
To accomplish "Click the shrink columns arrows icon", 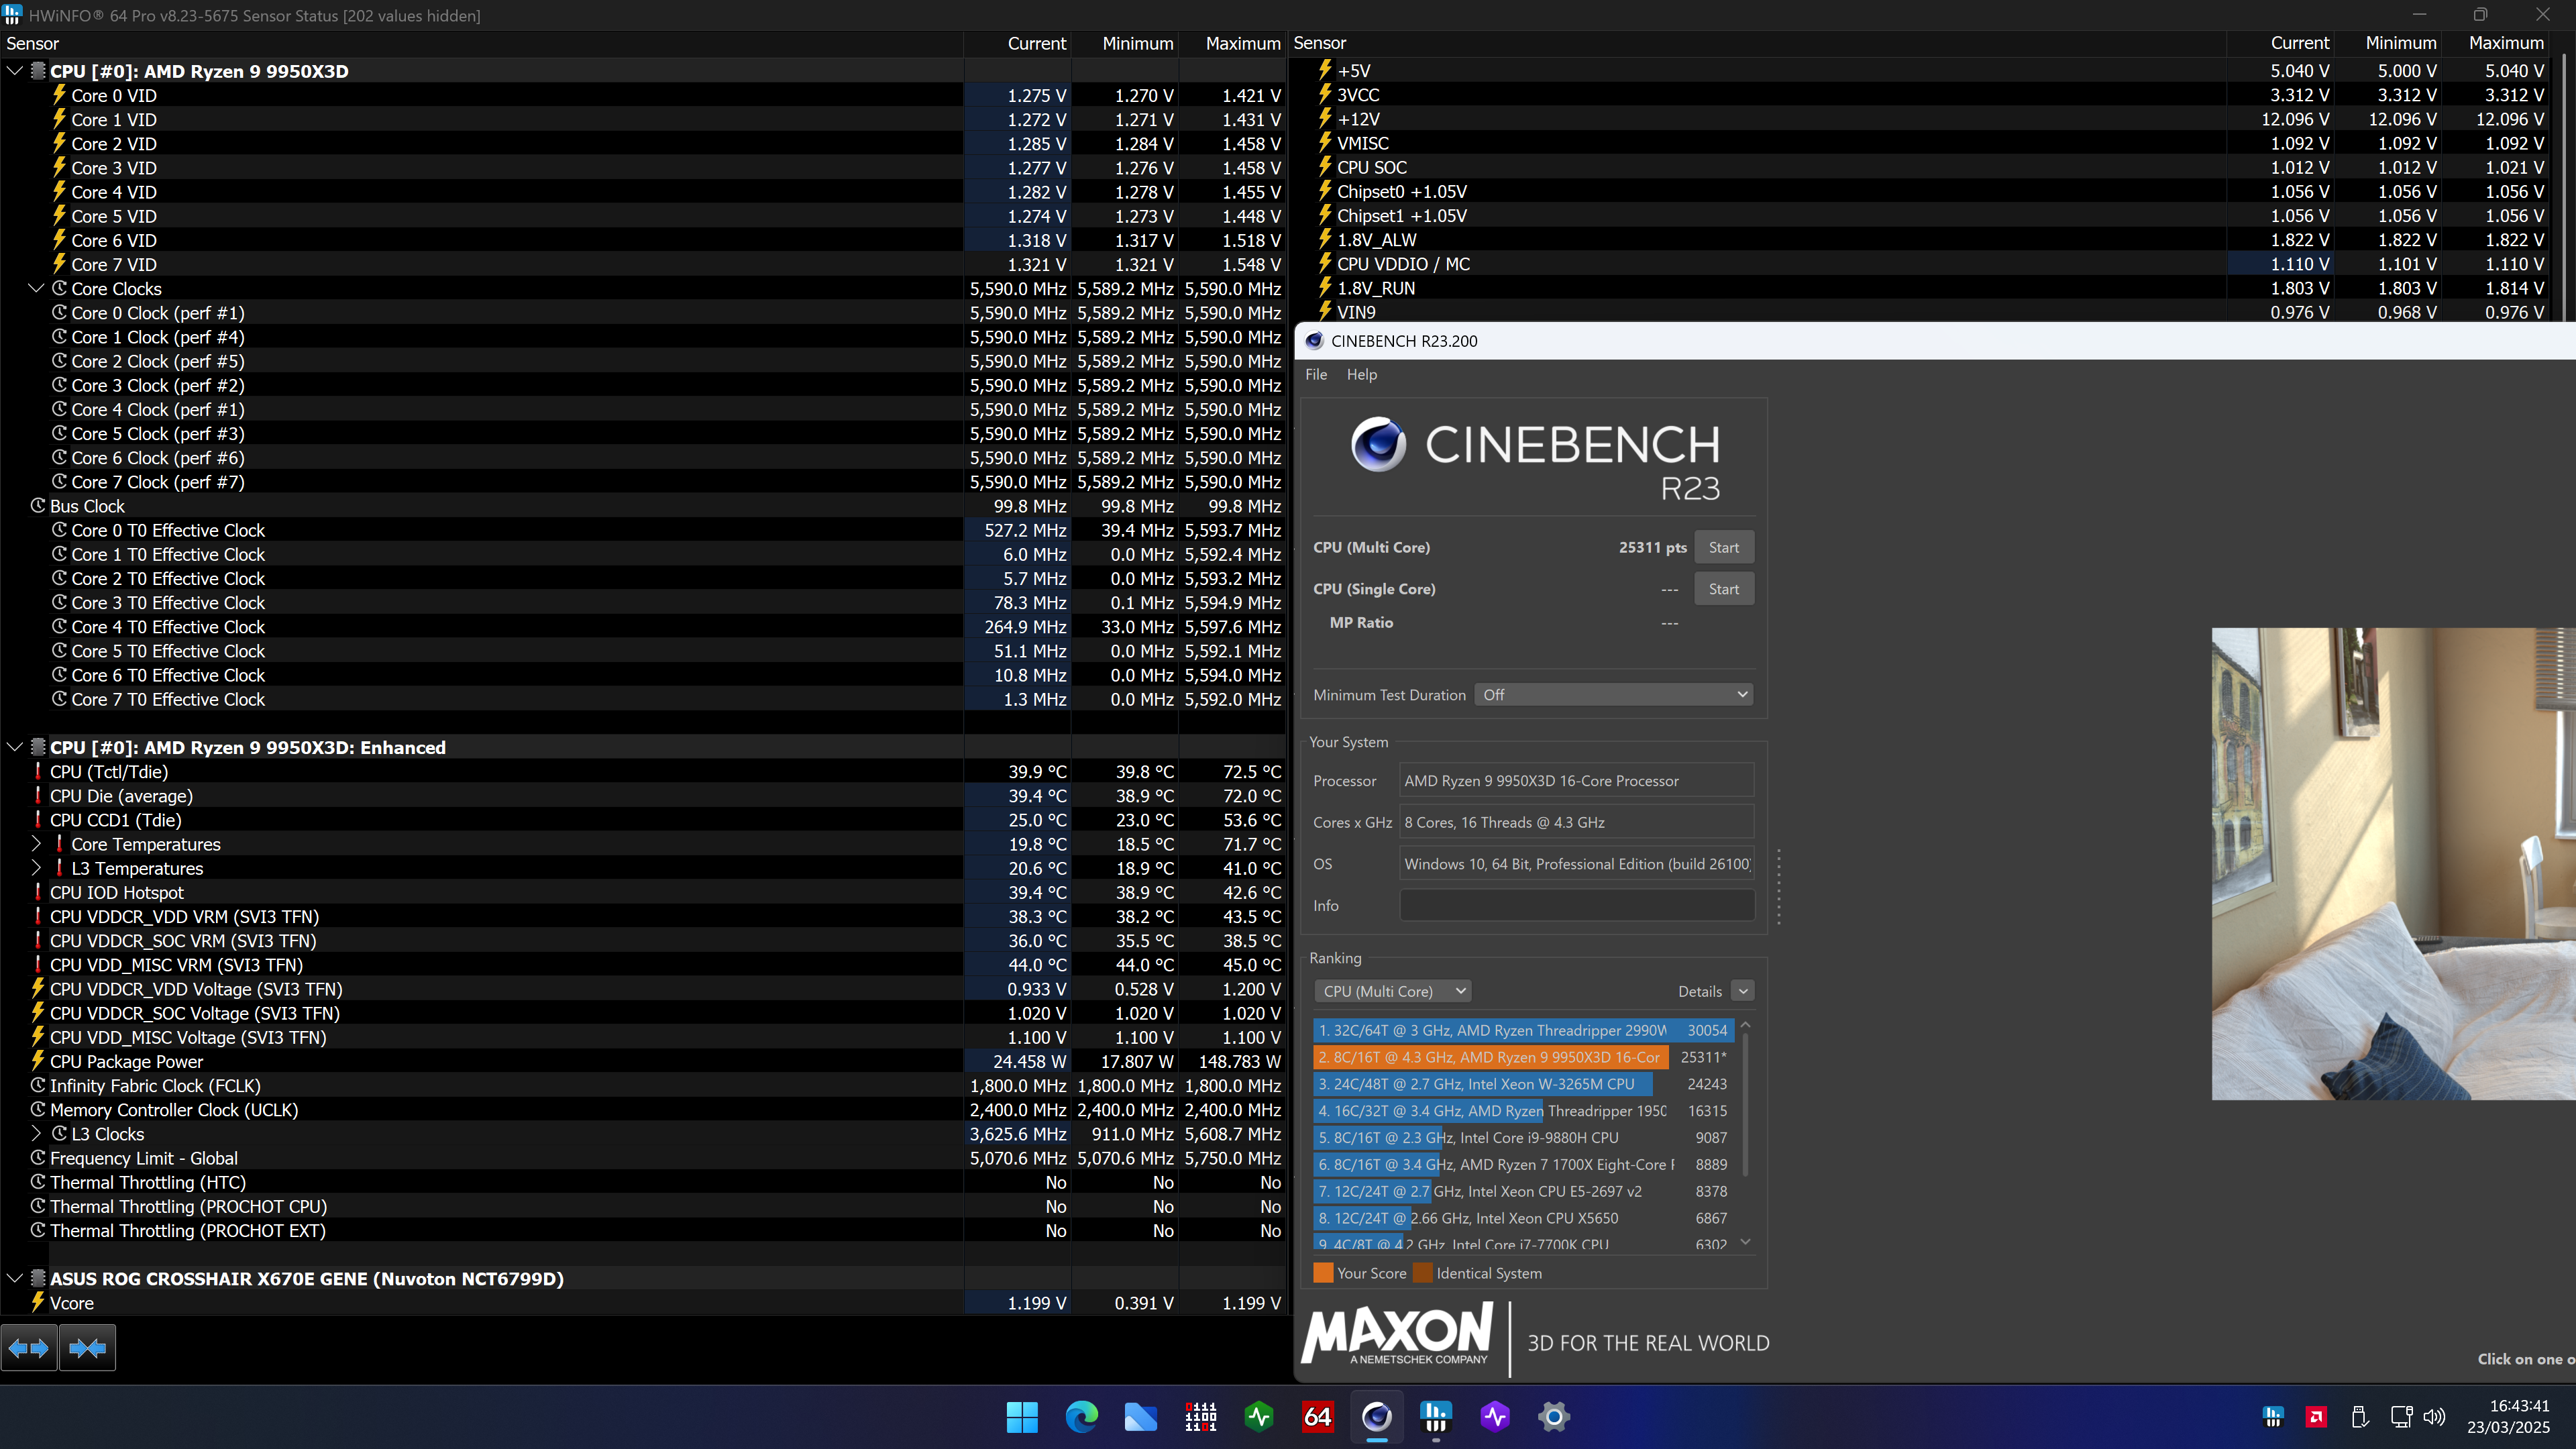I will pos(87,1348).
